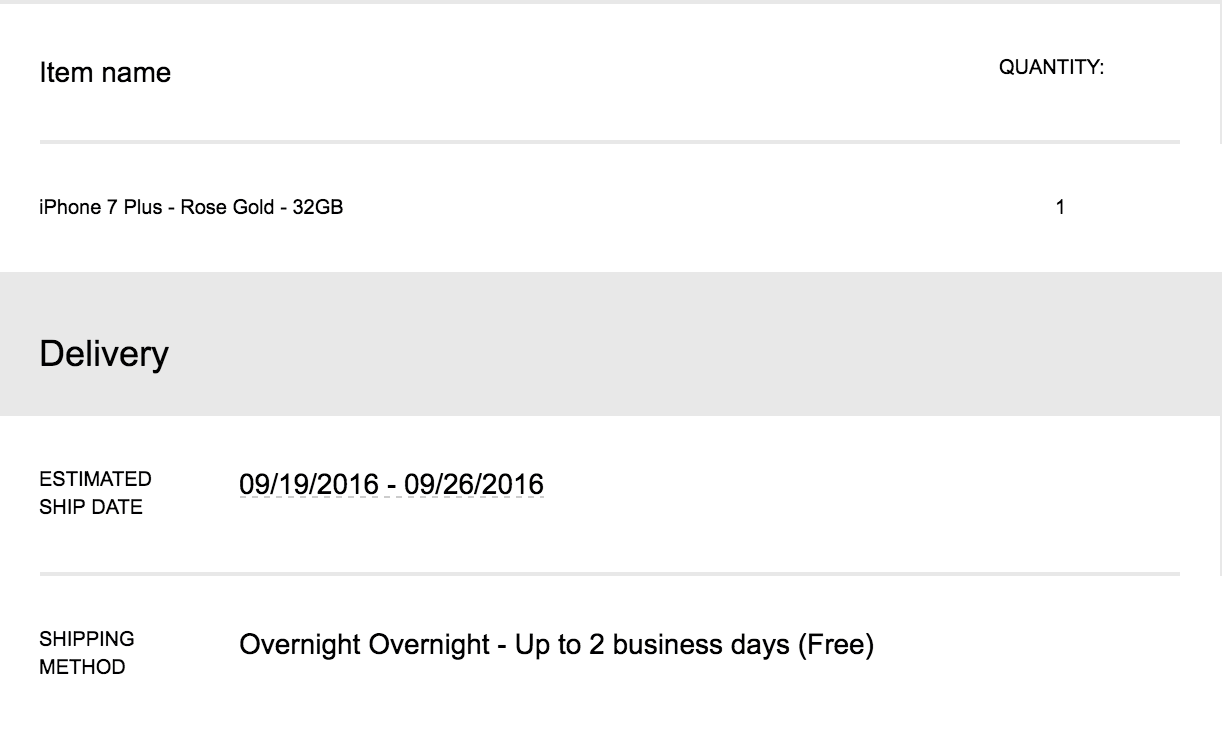Click the divider line above SHIPPING METHOD
This screenshot has width=1222, height=732.
click(610, 574)
